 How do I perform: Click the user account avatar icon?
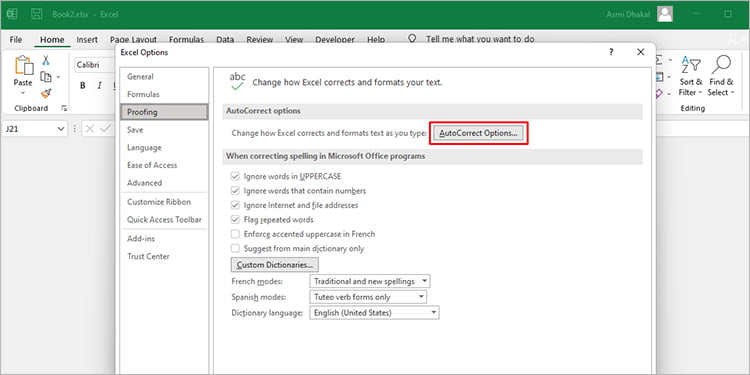click(665, 14)
